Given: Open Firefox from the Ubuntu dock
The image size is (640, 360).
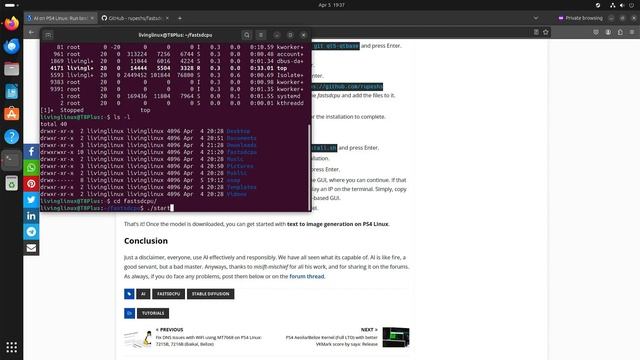Looking at the screenshot, I should tap(11, 23).
